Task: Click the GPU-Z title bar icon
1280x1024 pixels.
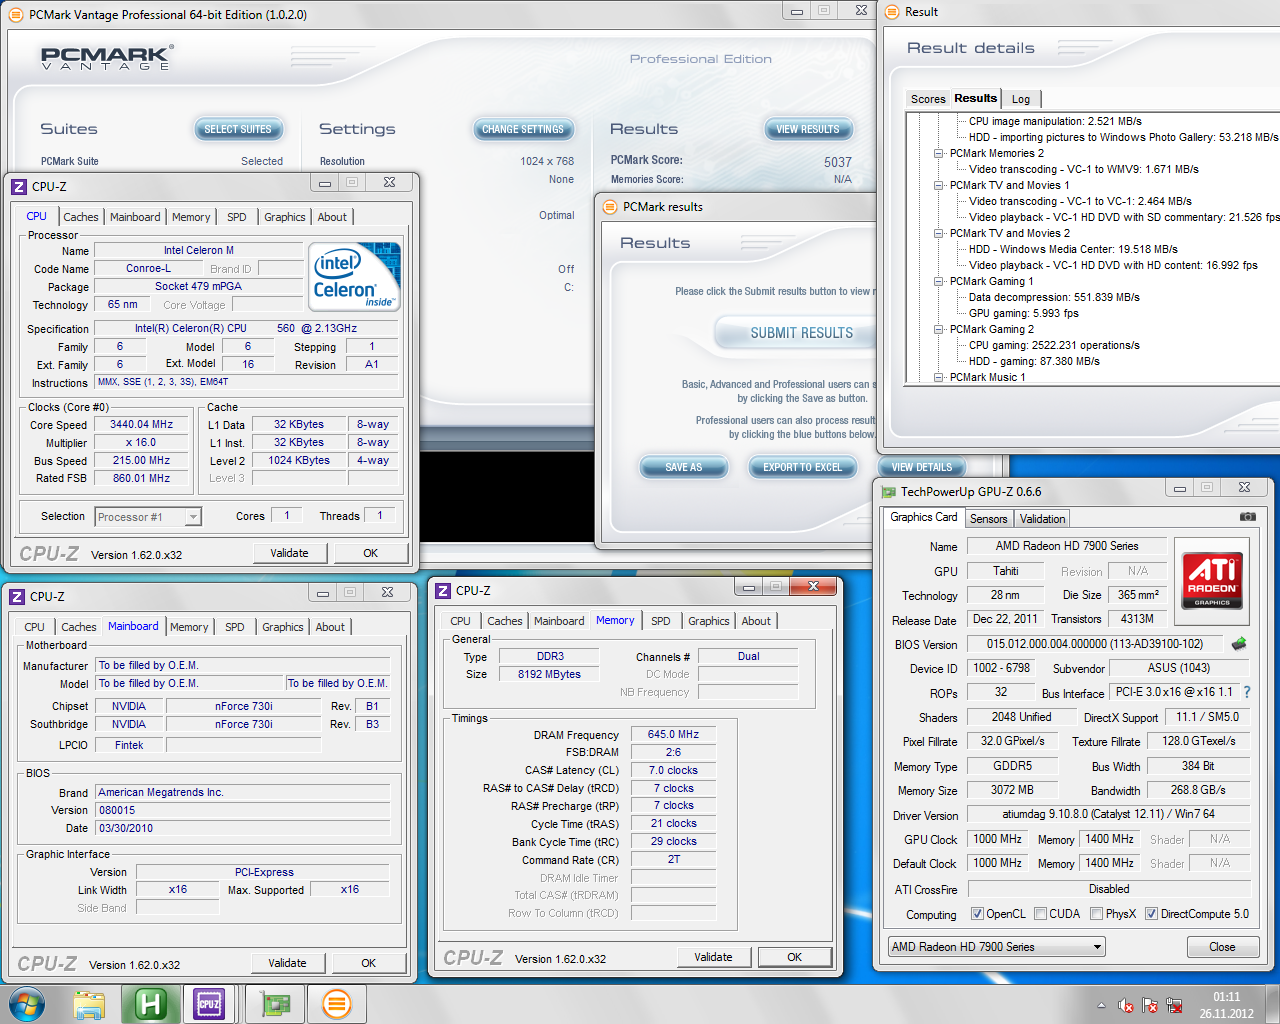Action: coord(889,491)
